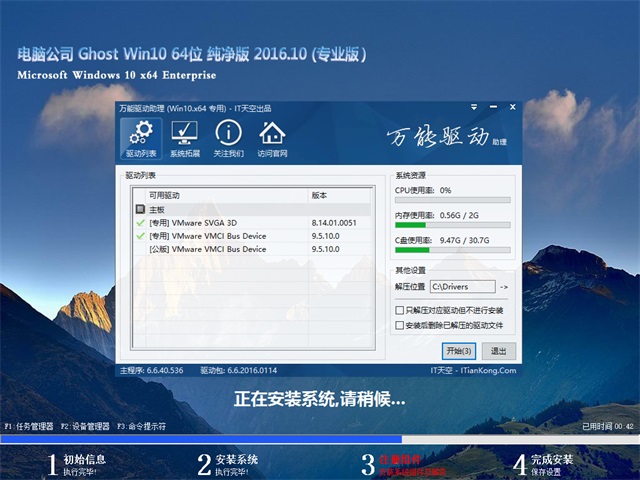The height and width of the screenshot is (480, 640).
Task: Click the 正在安装系统,请稍候... status message
Action: click(x=320, y=399)
